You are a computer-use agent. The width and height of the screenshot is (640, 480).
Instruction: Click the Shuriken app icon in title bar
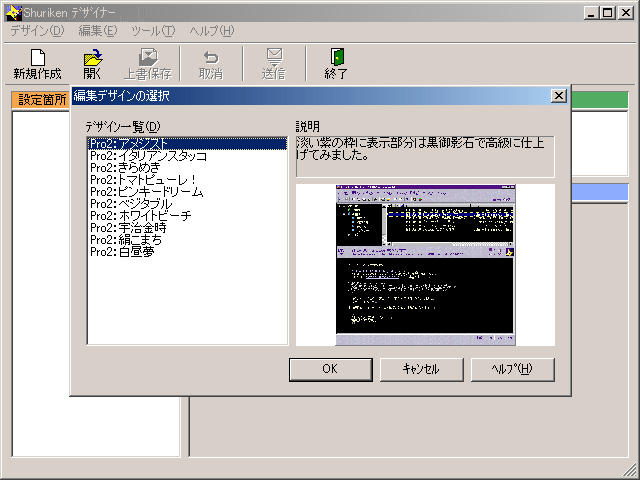[13, 13]
